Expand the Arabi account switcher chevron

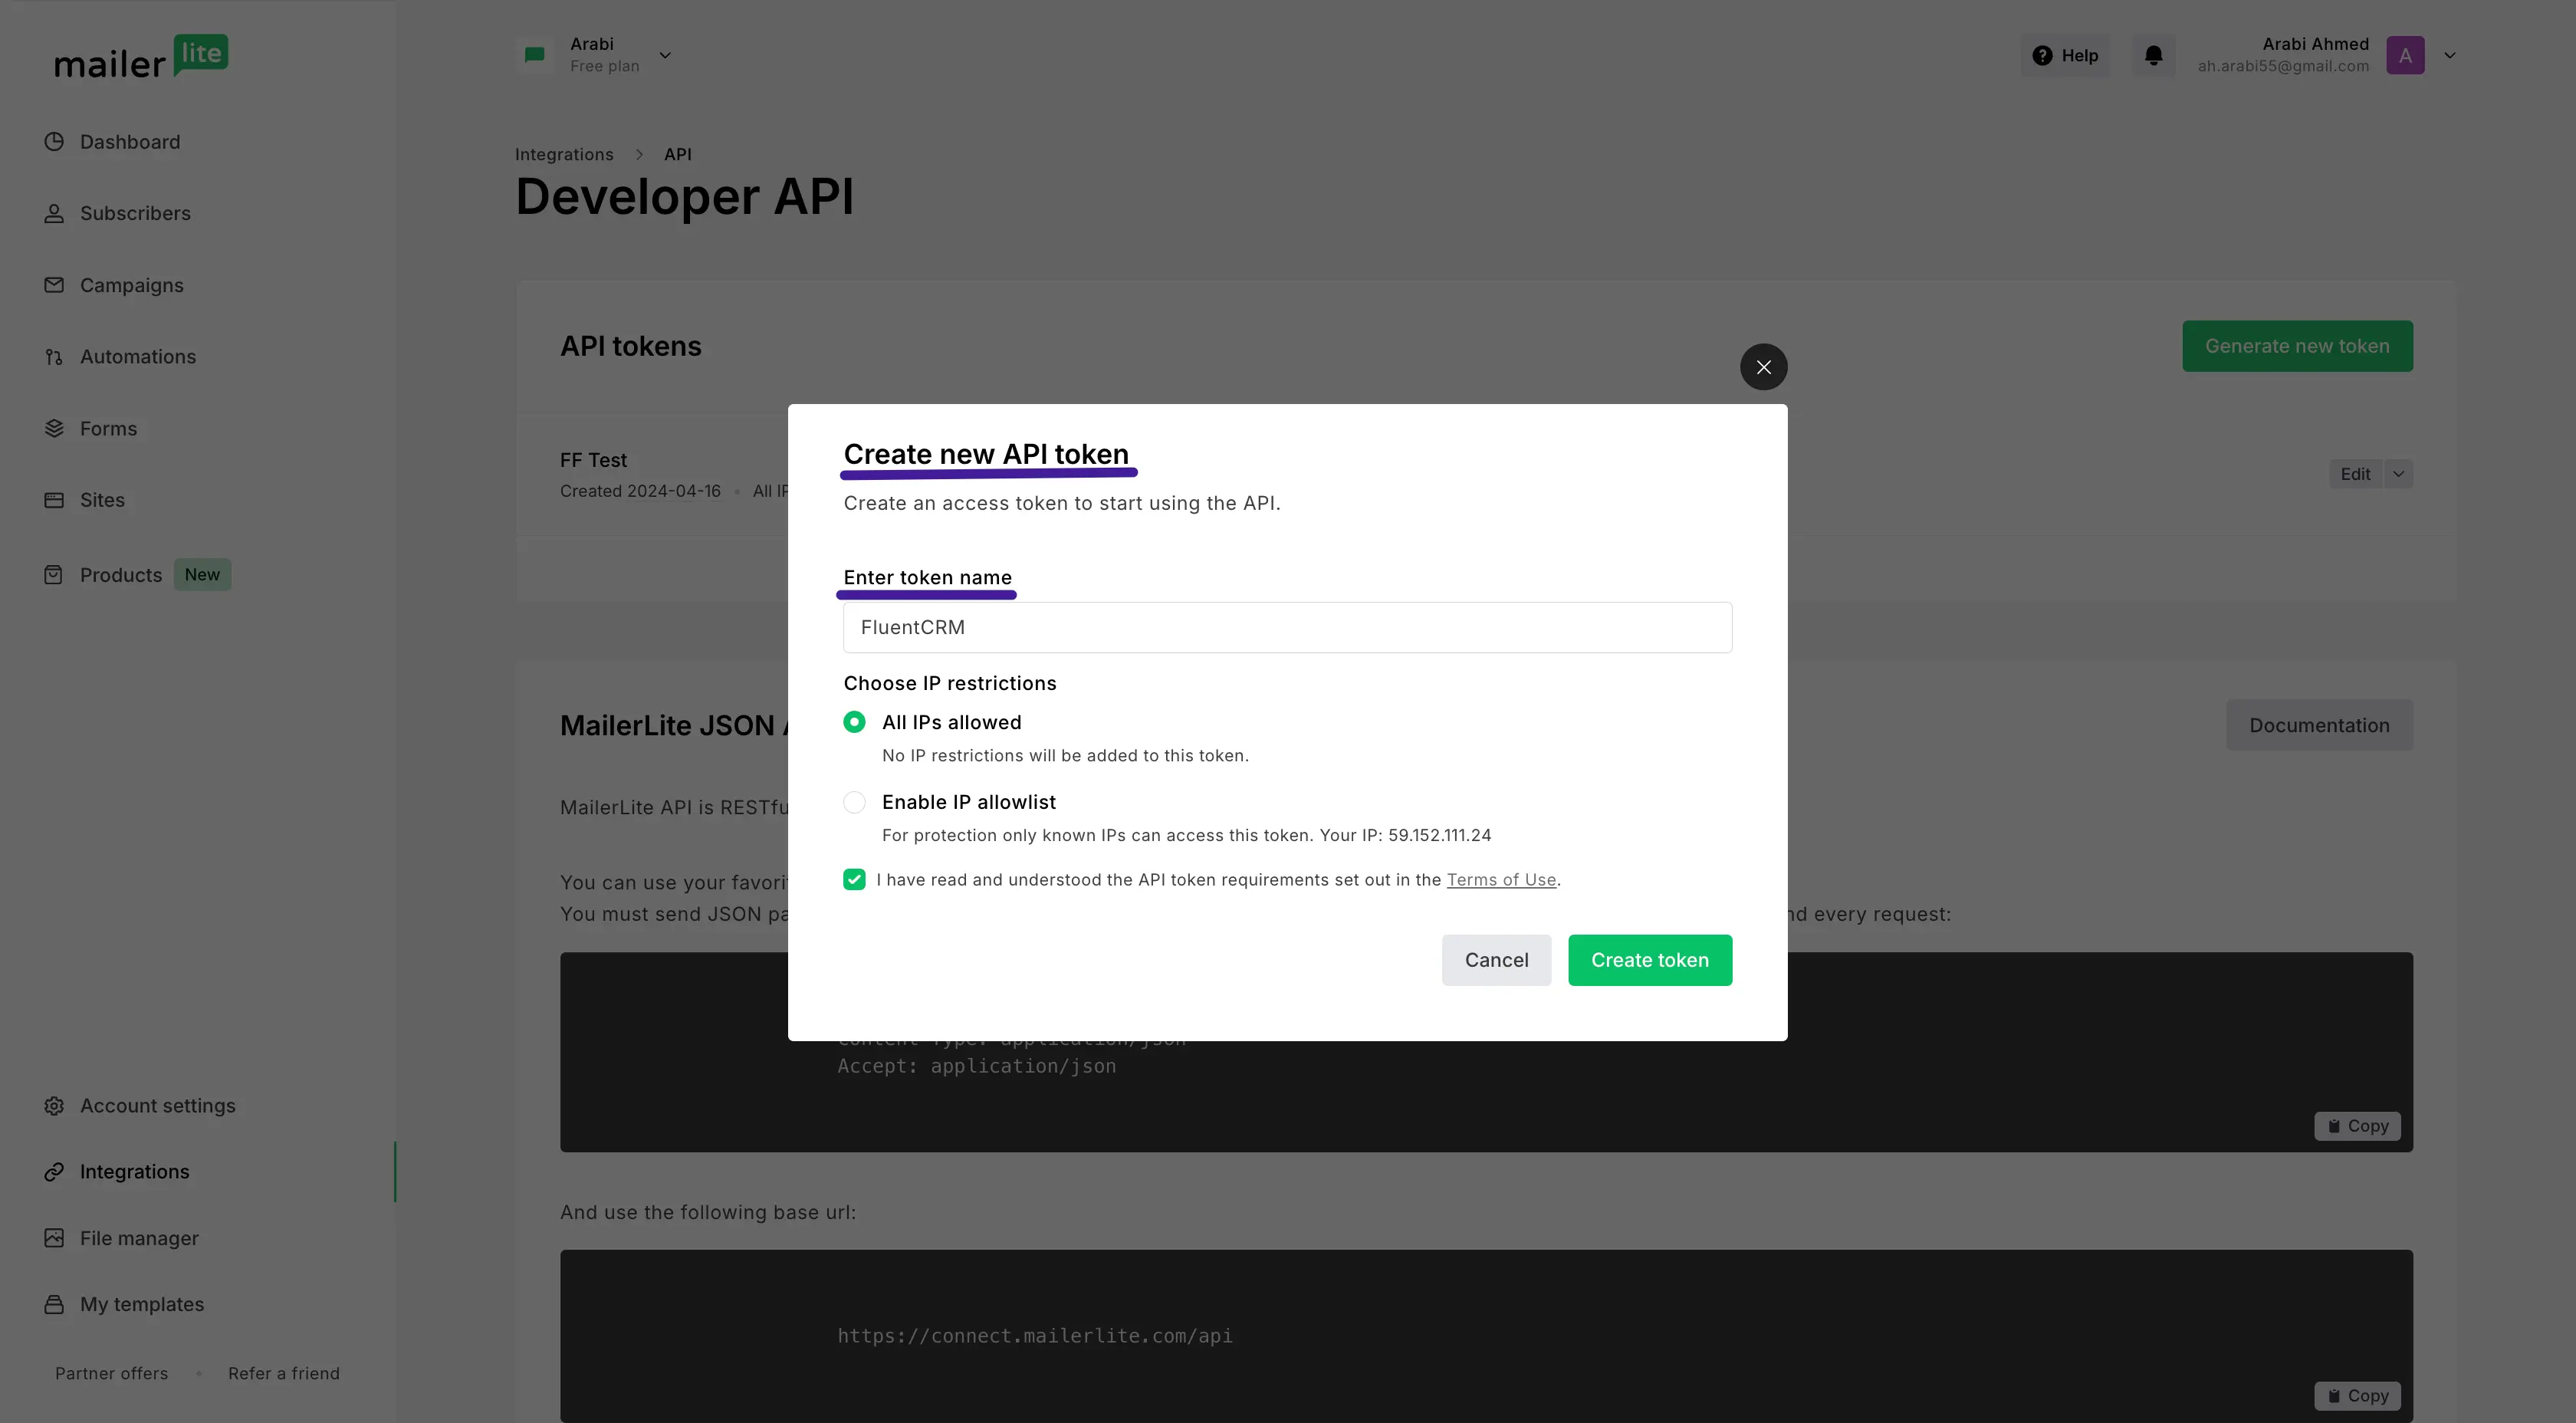pyautogui.click(x=665, y=55)
